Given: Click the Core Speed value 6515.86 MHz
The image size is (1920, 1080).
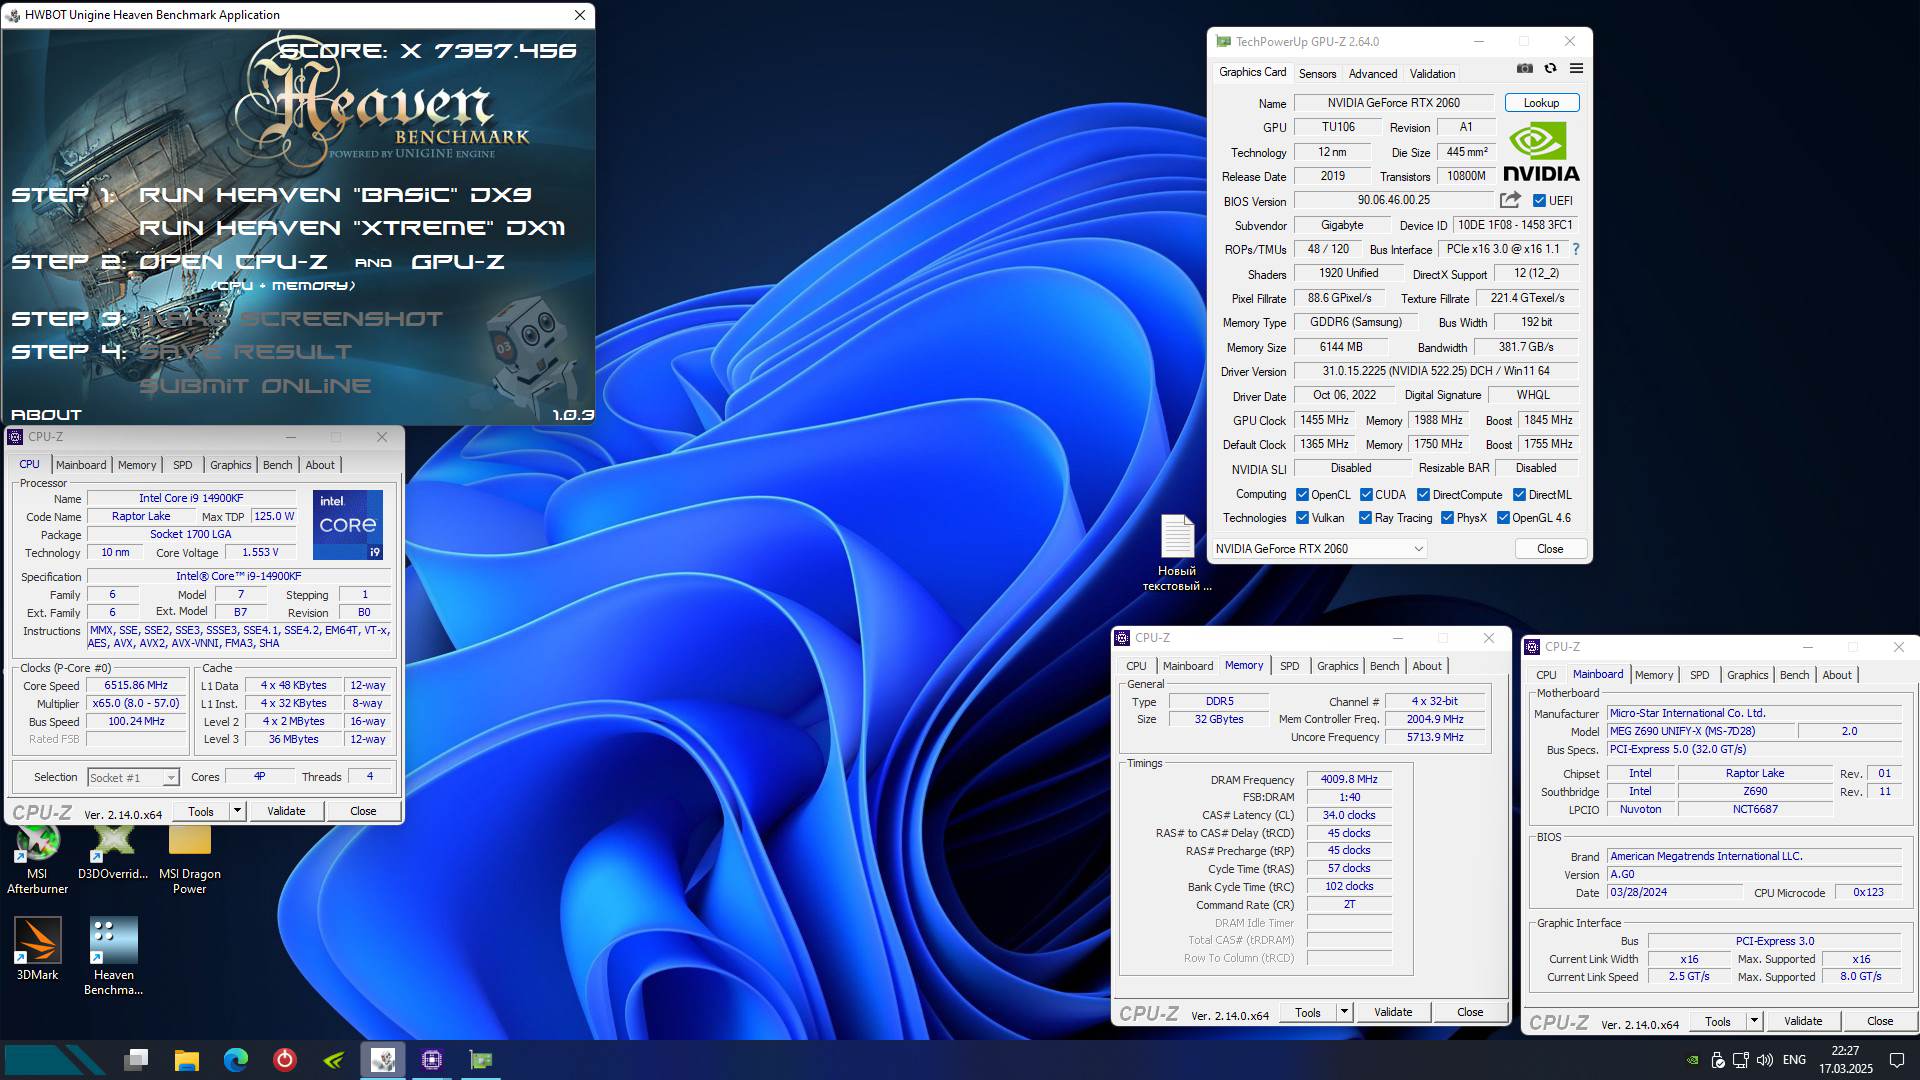Looking at the screenshot, I should pyautogui.click(x=136, y=686).
